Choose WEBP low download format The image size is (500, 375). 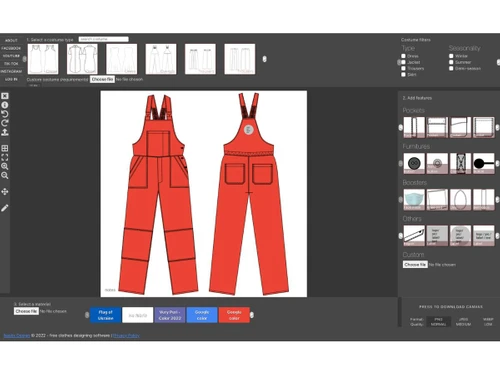488,322
